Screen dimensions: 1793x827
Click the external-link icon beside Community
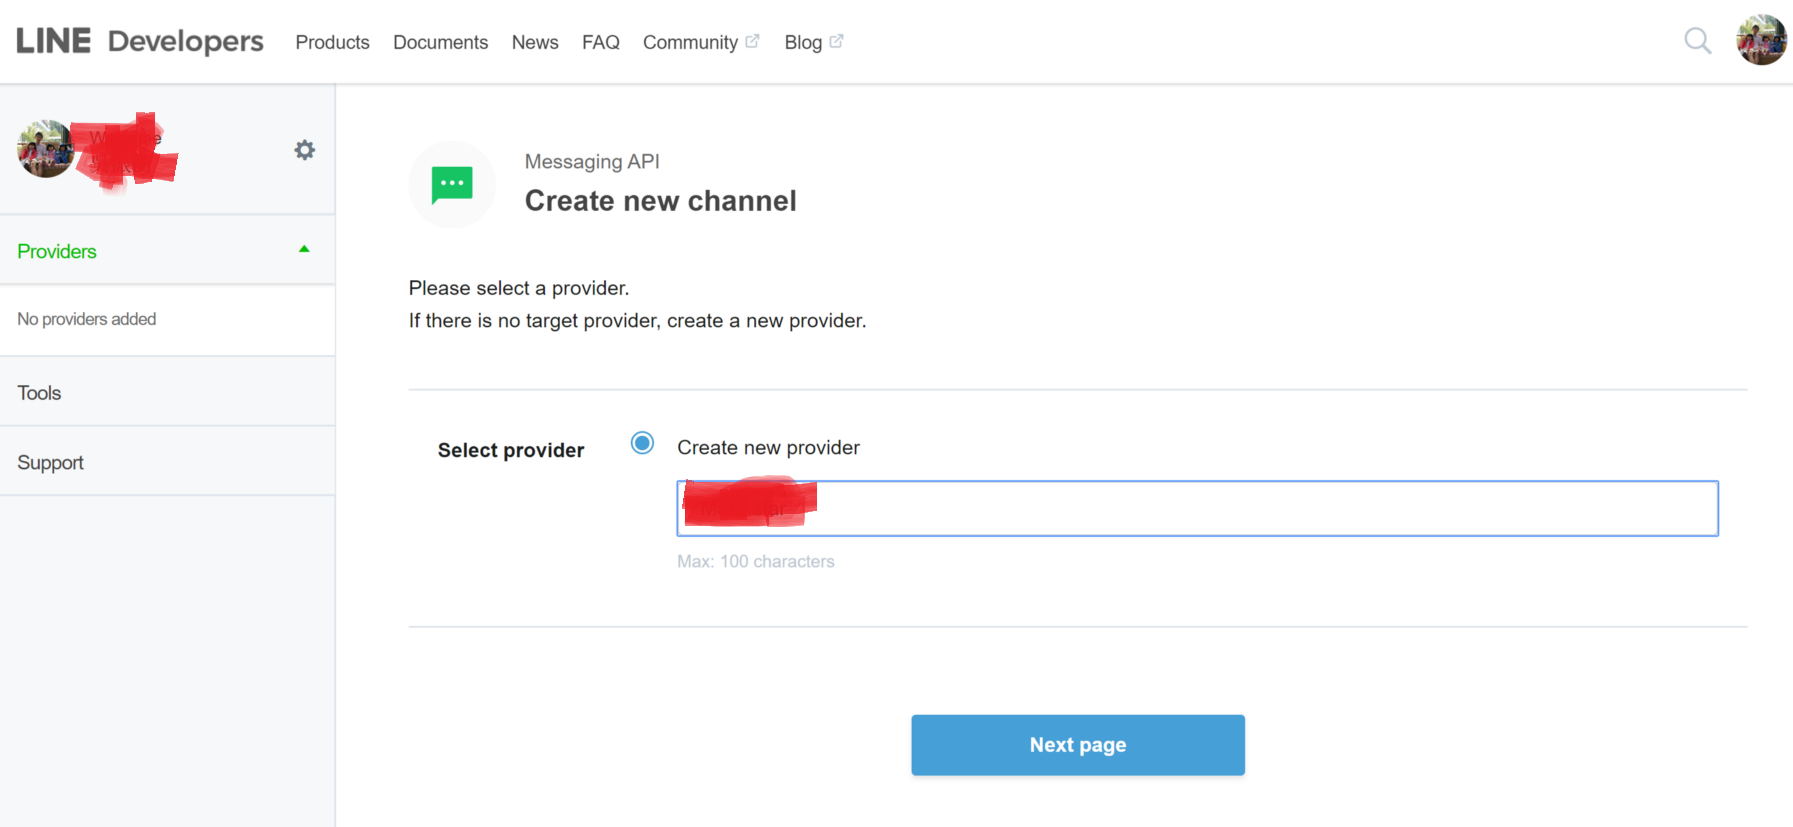[752, 41]
